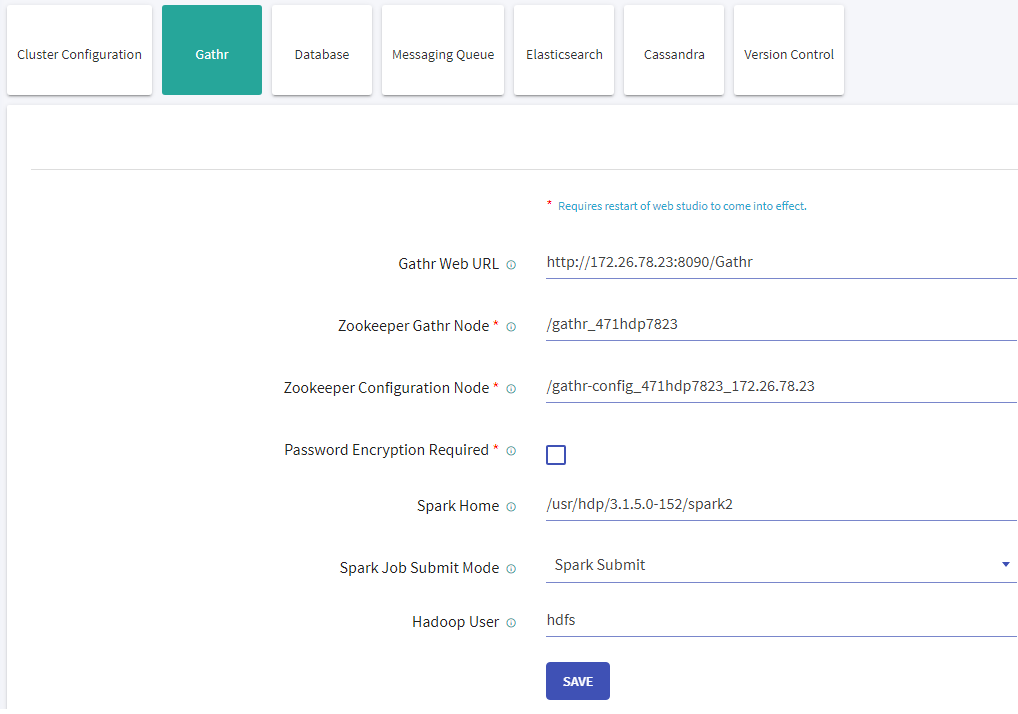Switch to the Version Control tab
The image size is (1018, 714).
tap(789, 54)
